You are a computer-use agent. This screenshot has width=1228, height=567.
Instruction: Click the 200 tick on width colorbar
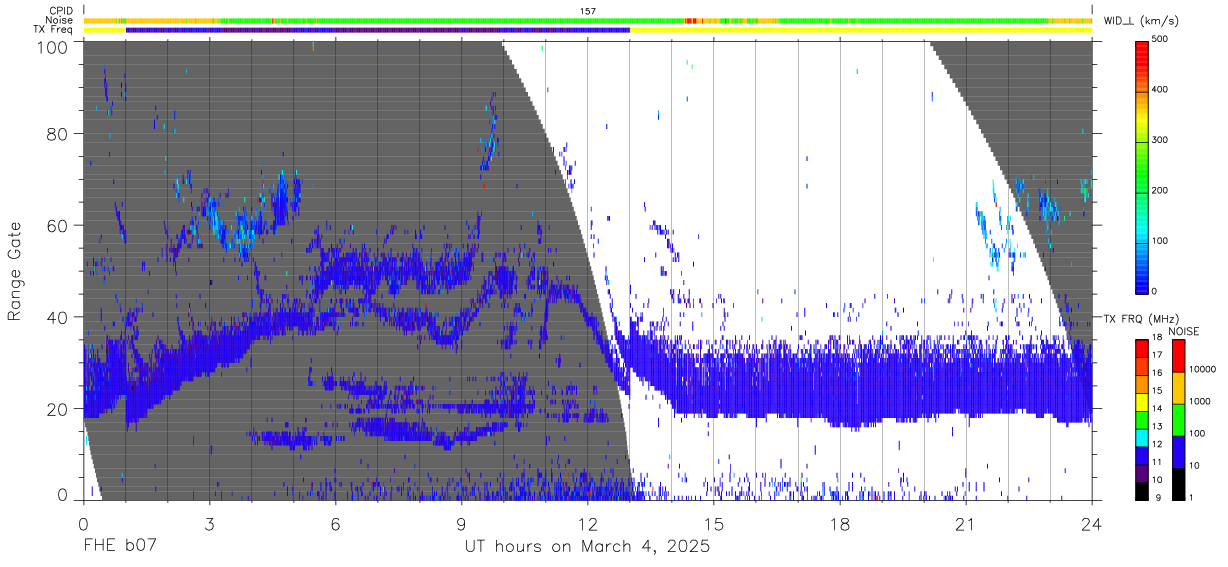tap(1160, 190)
